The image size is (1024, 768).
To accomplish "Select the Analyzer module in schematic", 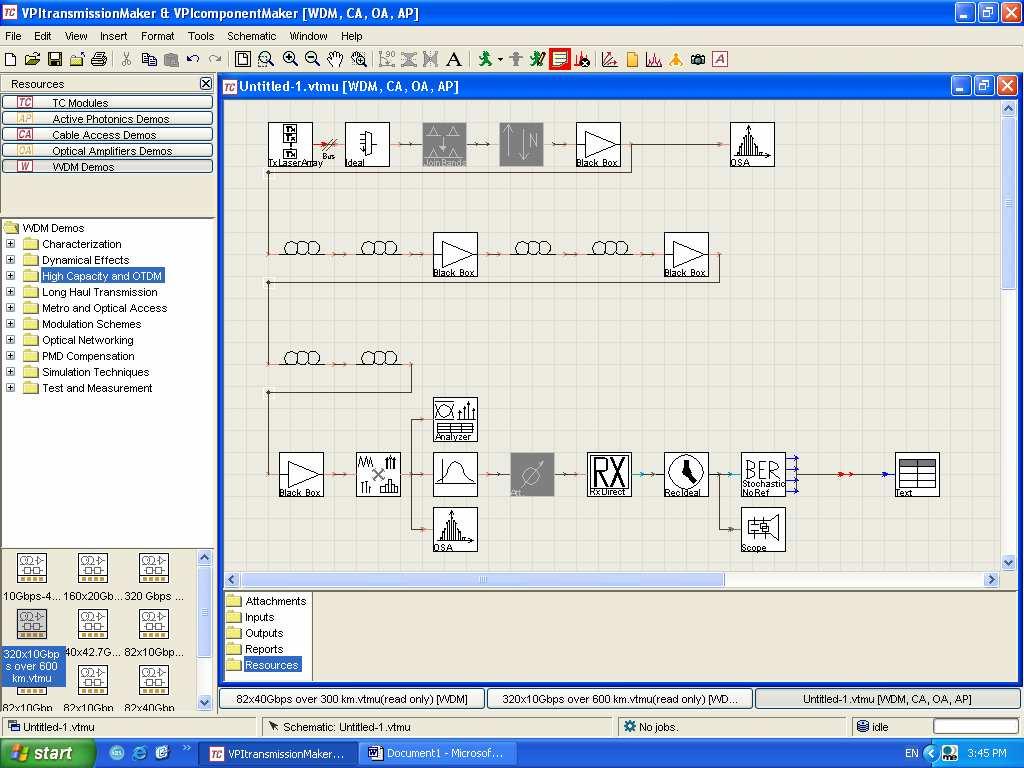I will coord(455,419).
